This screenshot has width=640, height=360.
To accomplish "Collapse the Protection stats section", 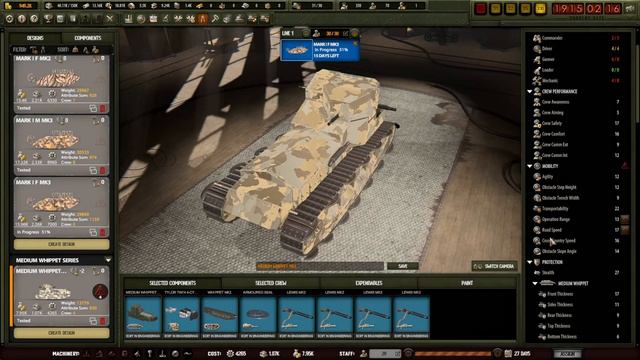I will (x=529, y=262).
